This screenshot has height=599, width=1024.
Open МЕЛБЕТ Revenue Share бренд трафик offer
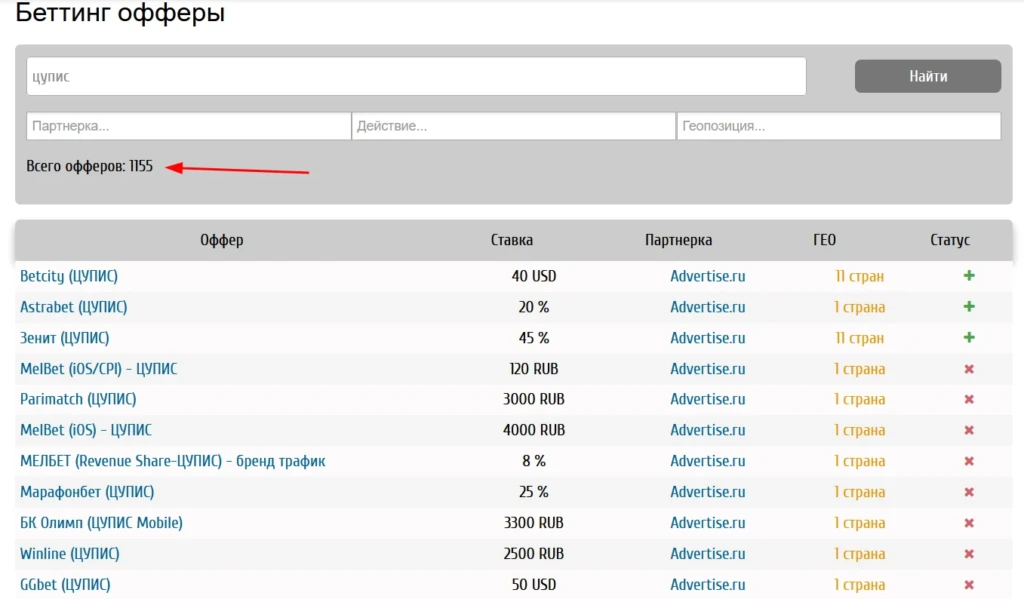point(172,461)
